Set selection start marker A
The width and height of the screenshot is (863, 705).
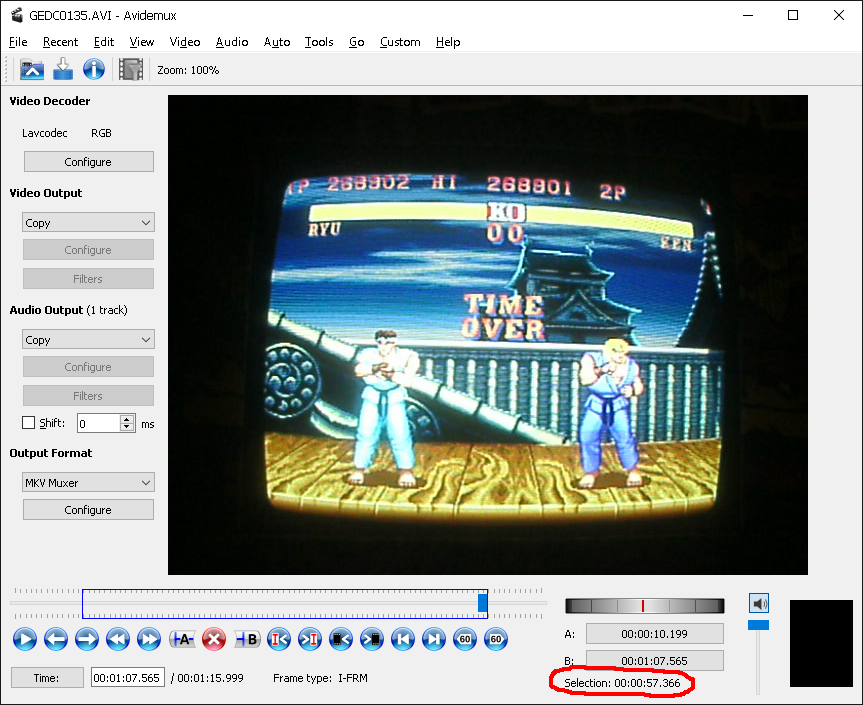(x=182, y=640)
